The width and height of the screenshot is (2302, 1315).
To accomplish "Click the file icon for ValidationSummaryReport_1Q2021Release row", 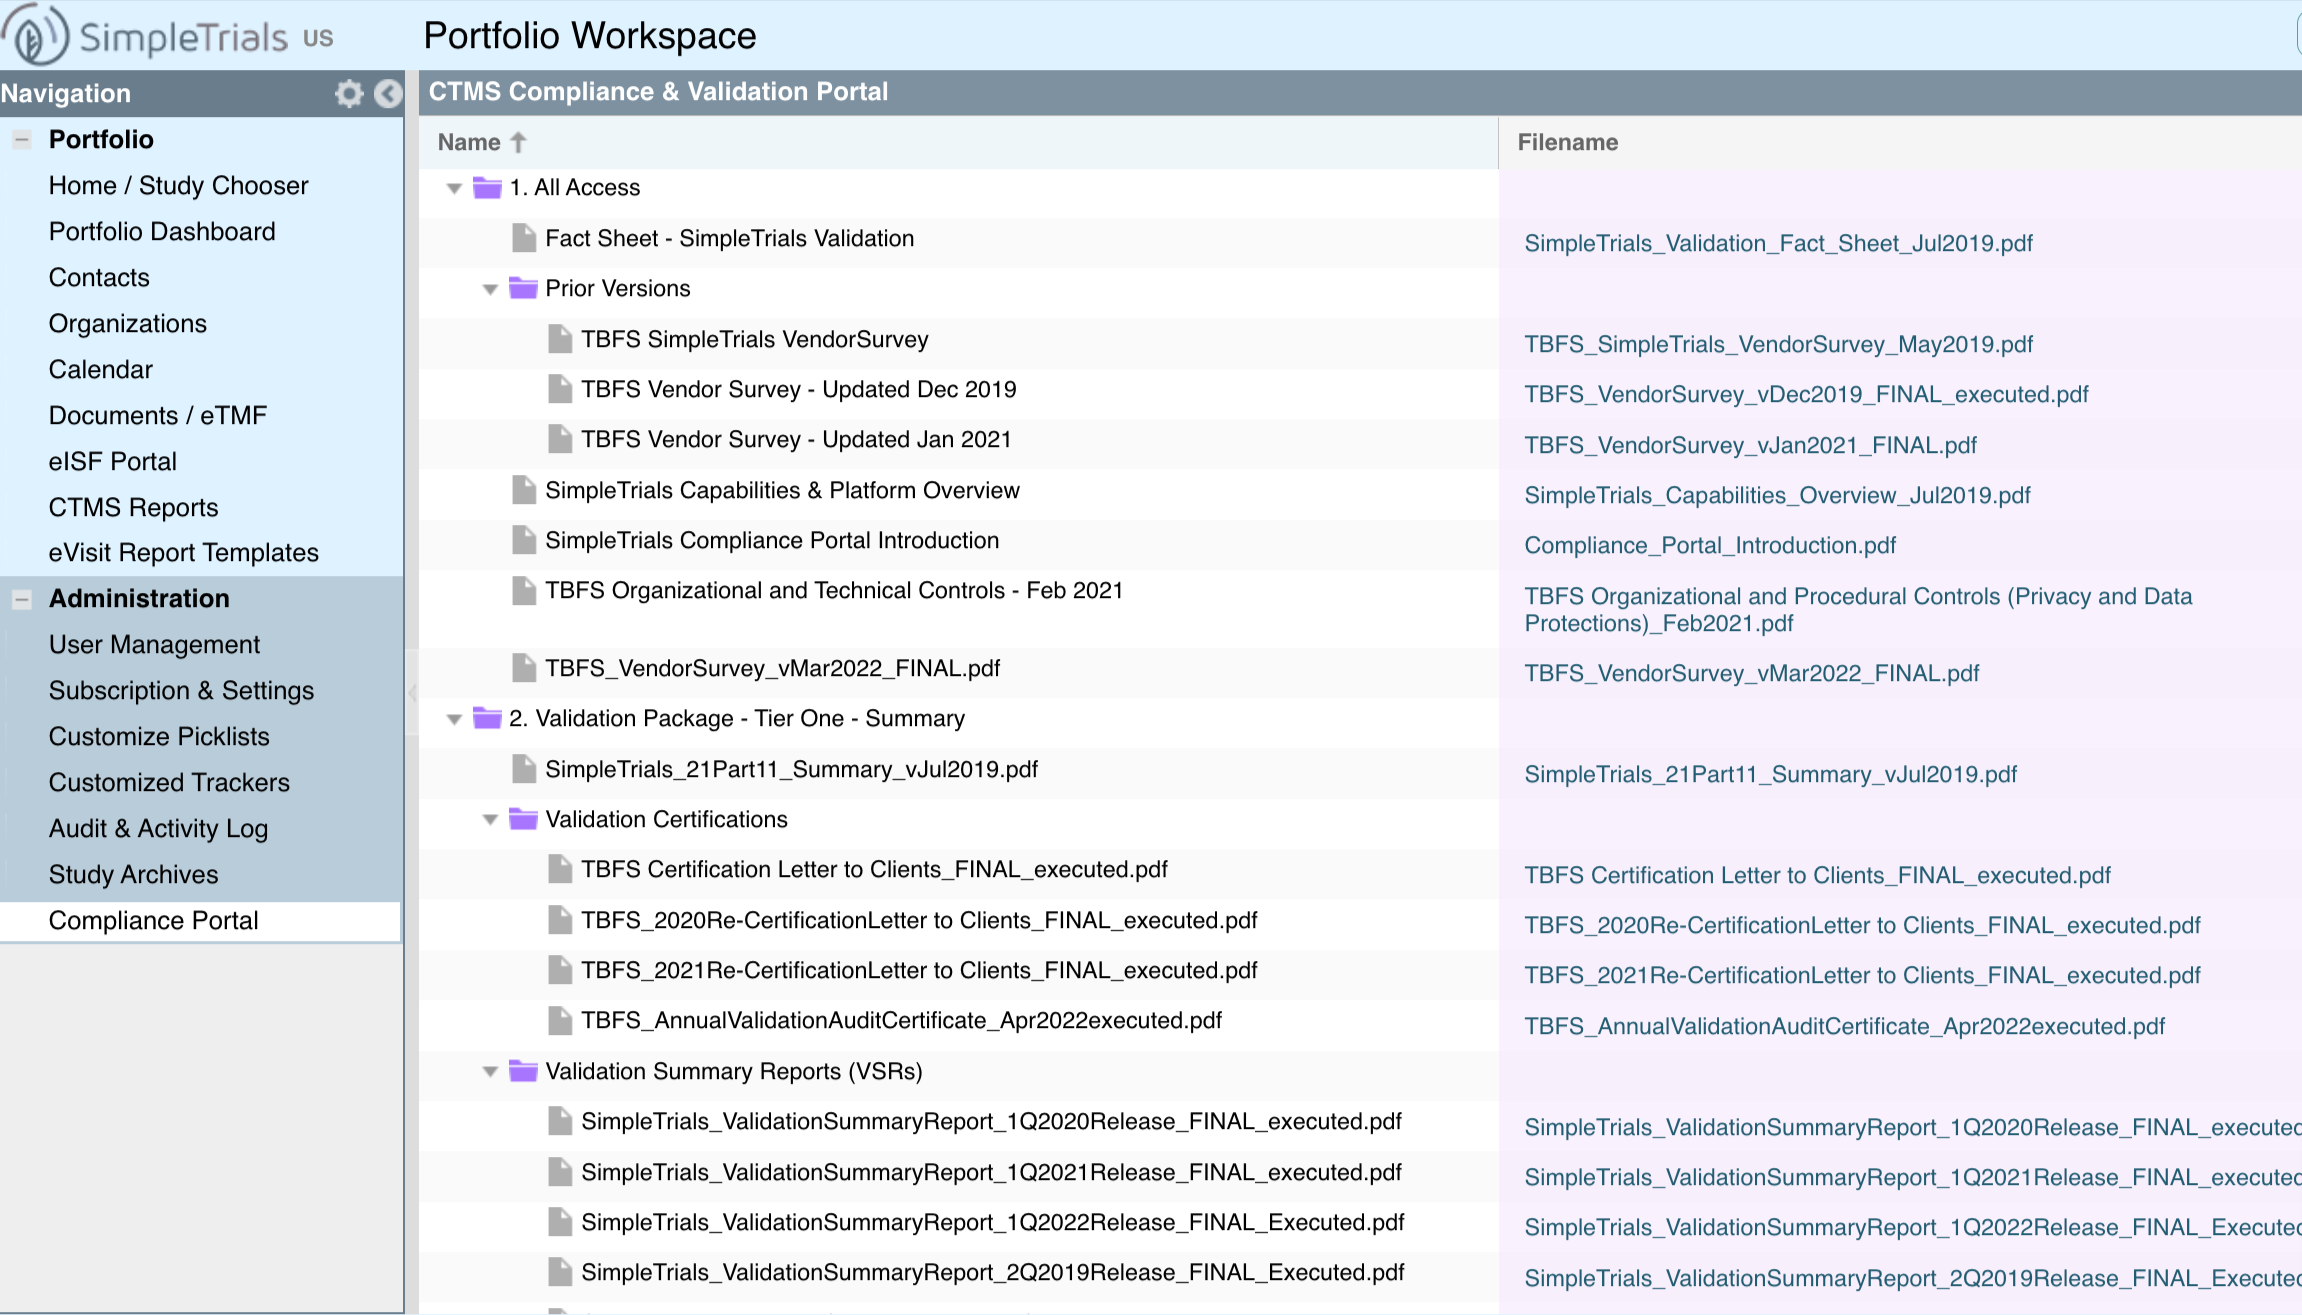I will (x=560, y=1172).
